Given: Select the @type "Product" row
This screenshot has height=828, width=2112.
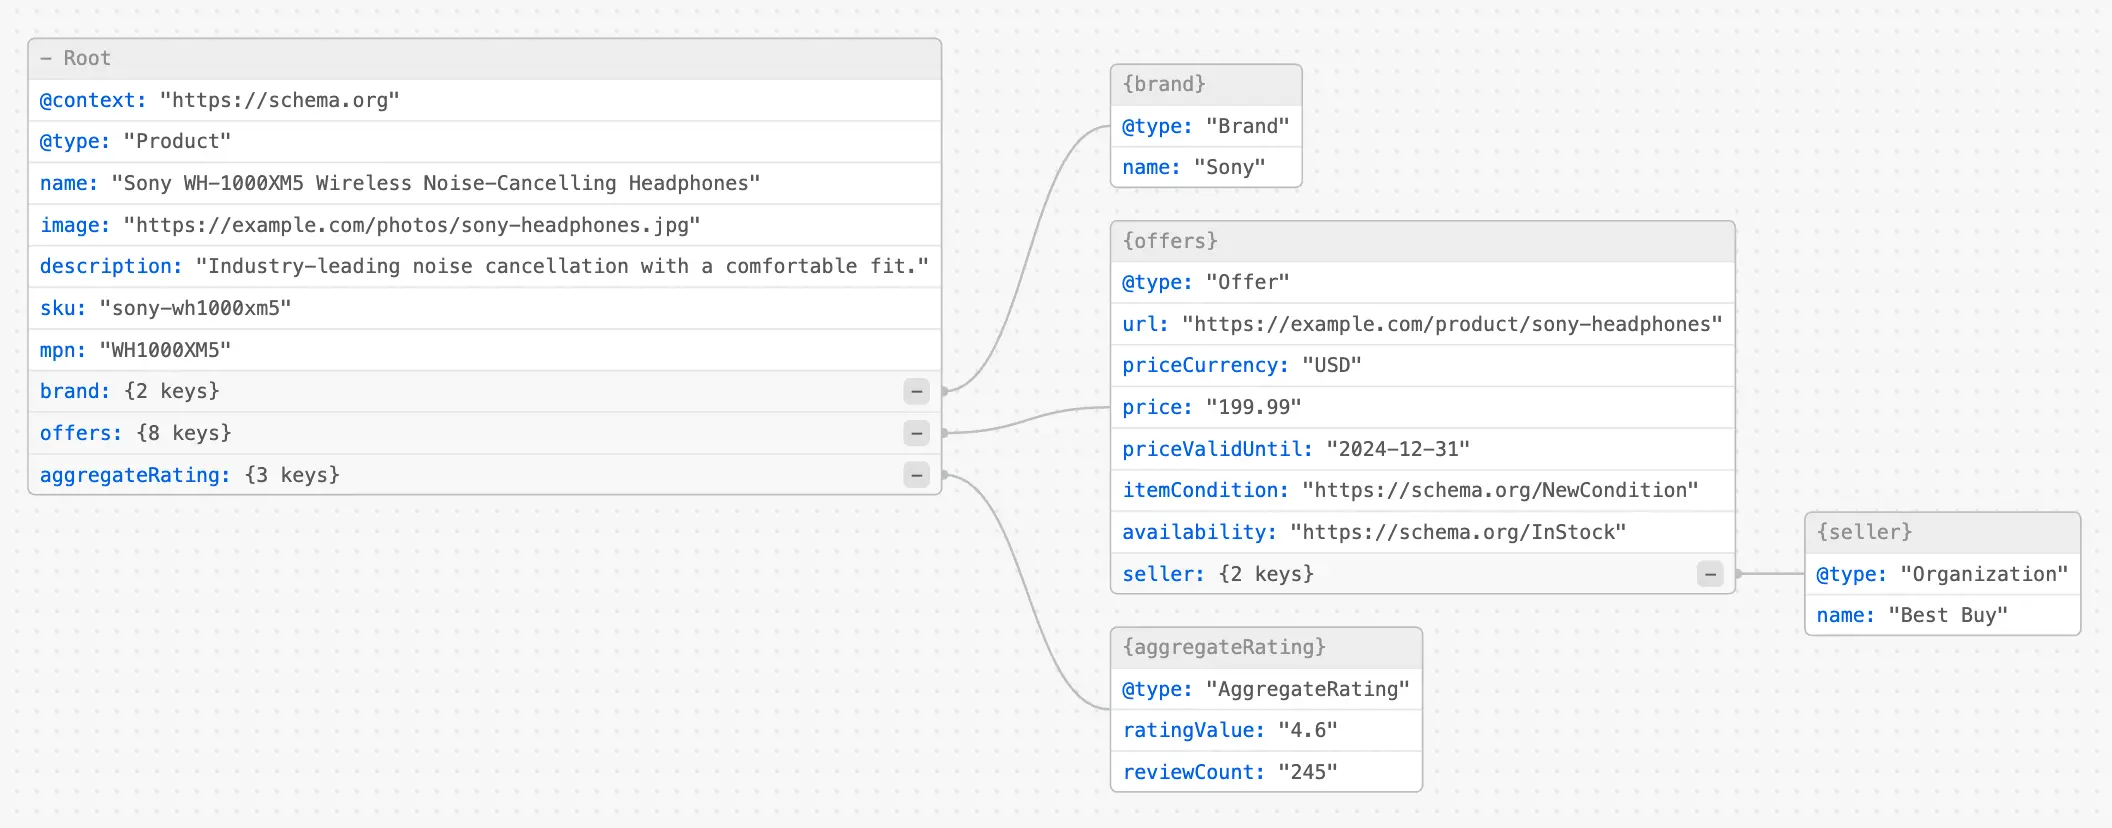Looking at the screenshot, I should coord(485,142).
